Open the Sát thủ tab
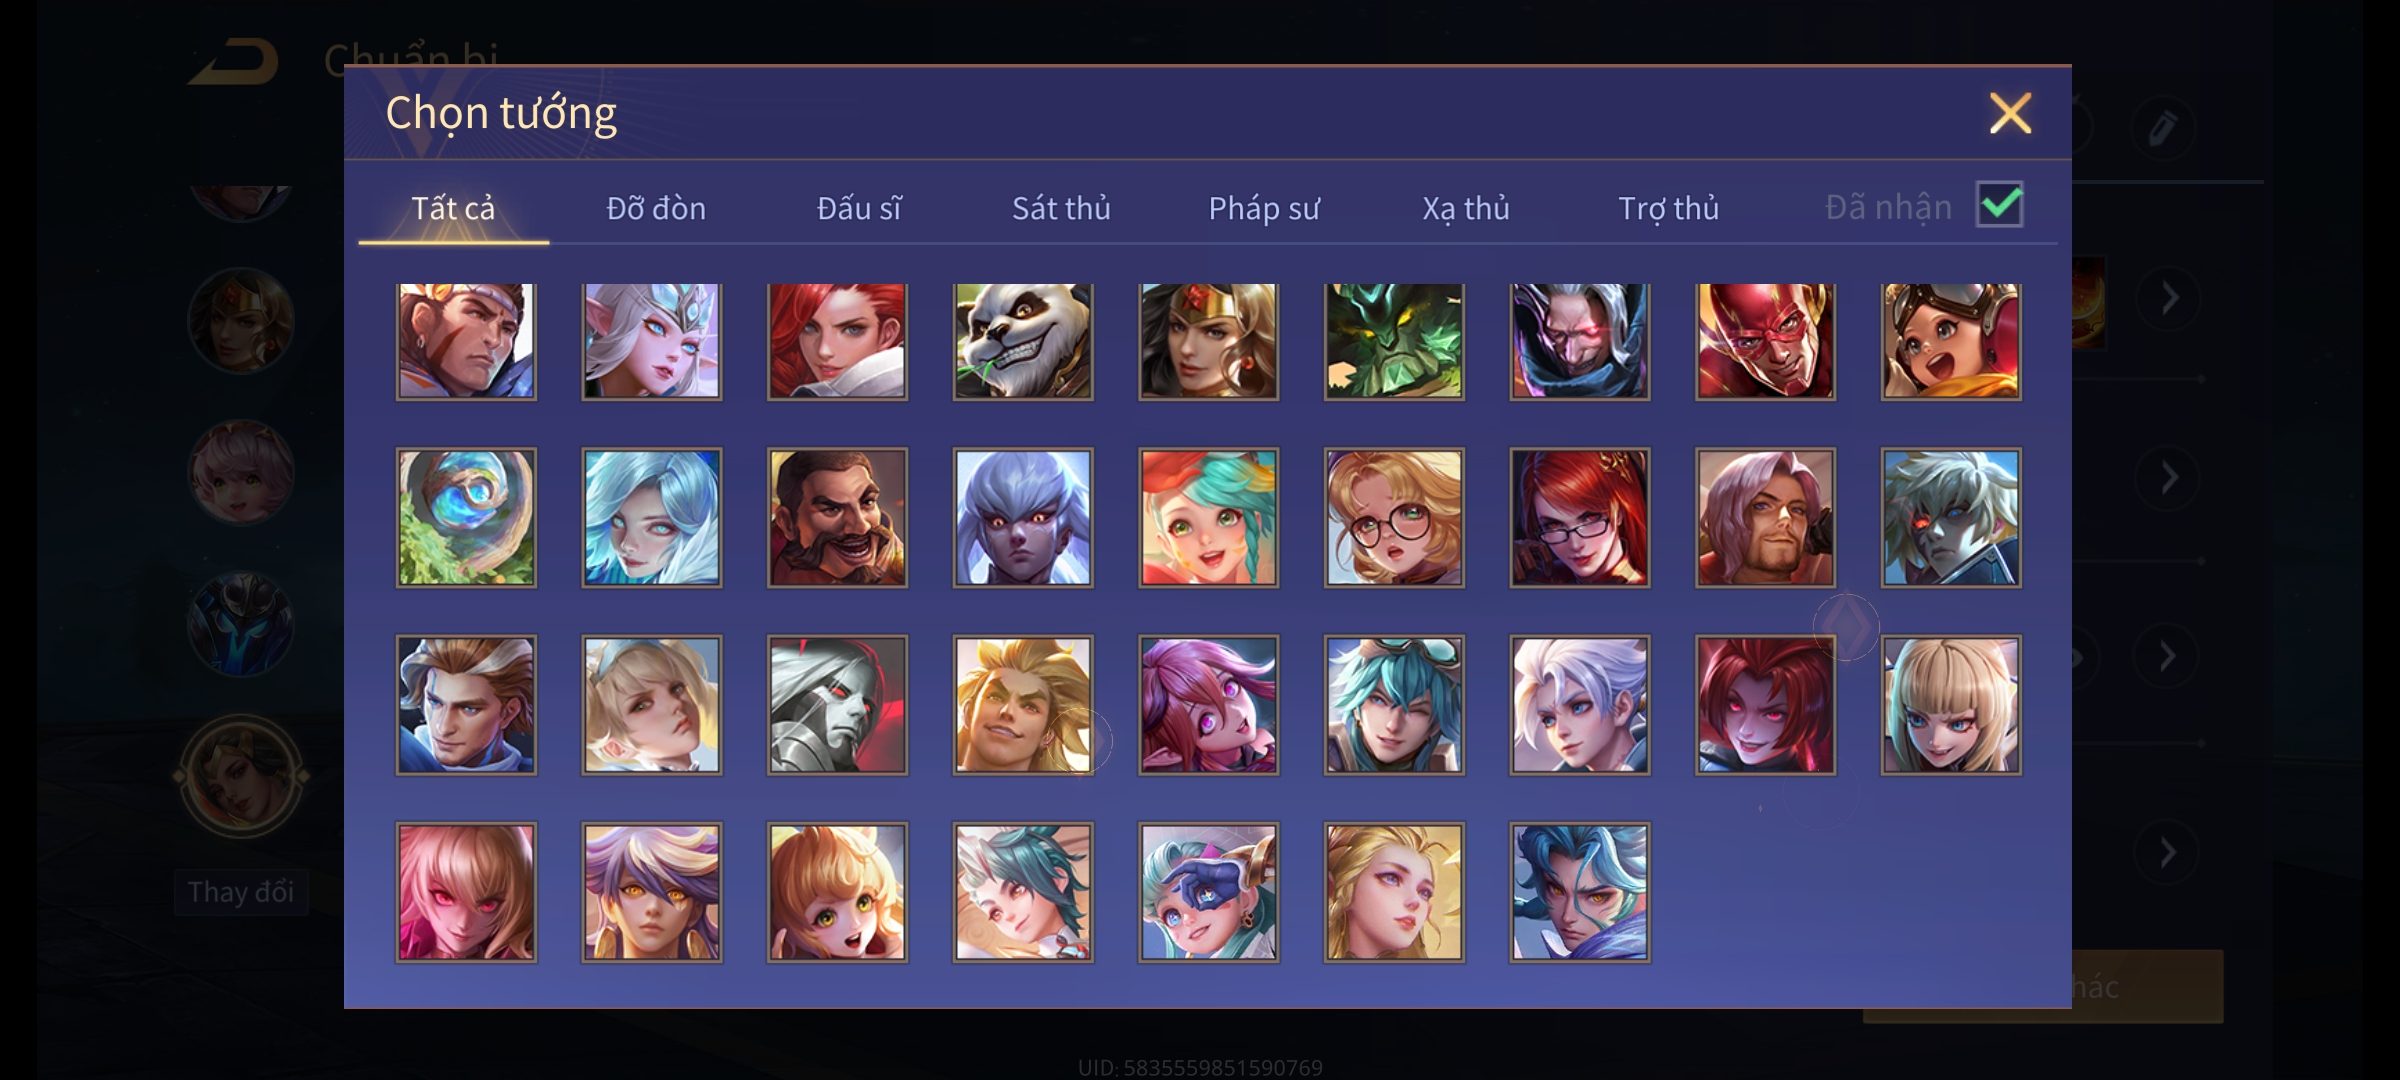2400x1080 pixels. pyautogui.click(x=1061, y=208)
